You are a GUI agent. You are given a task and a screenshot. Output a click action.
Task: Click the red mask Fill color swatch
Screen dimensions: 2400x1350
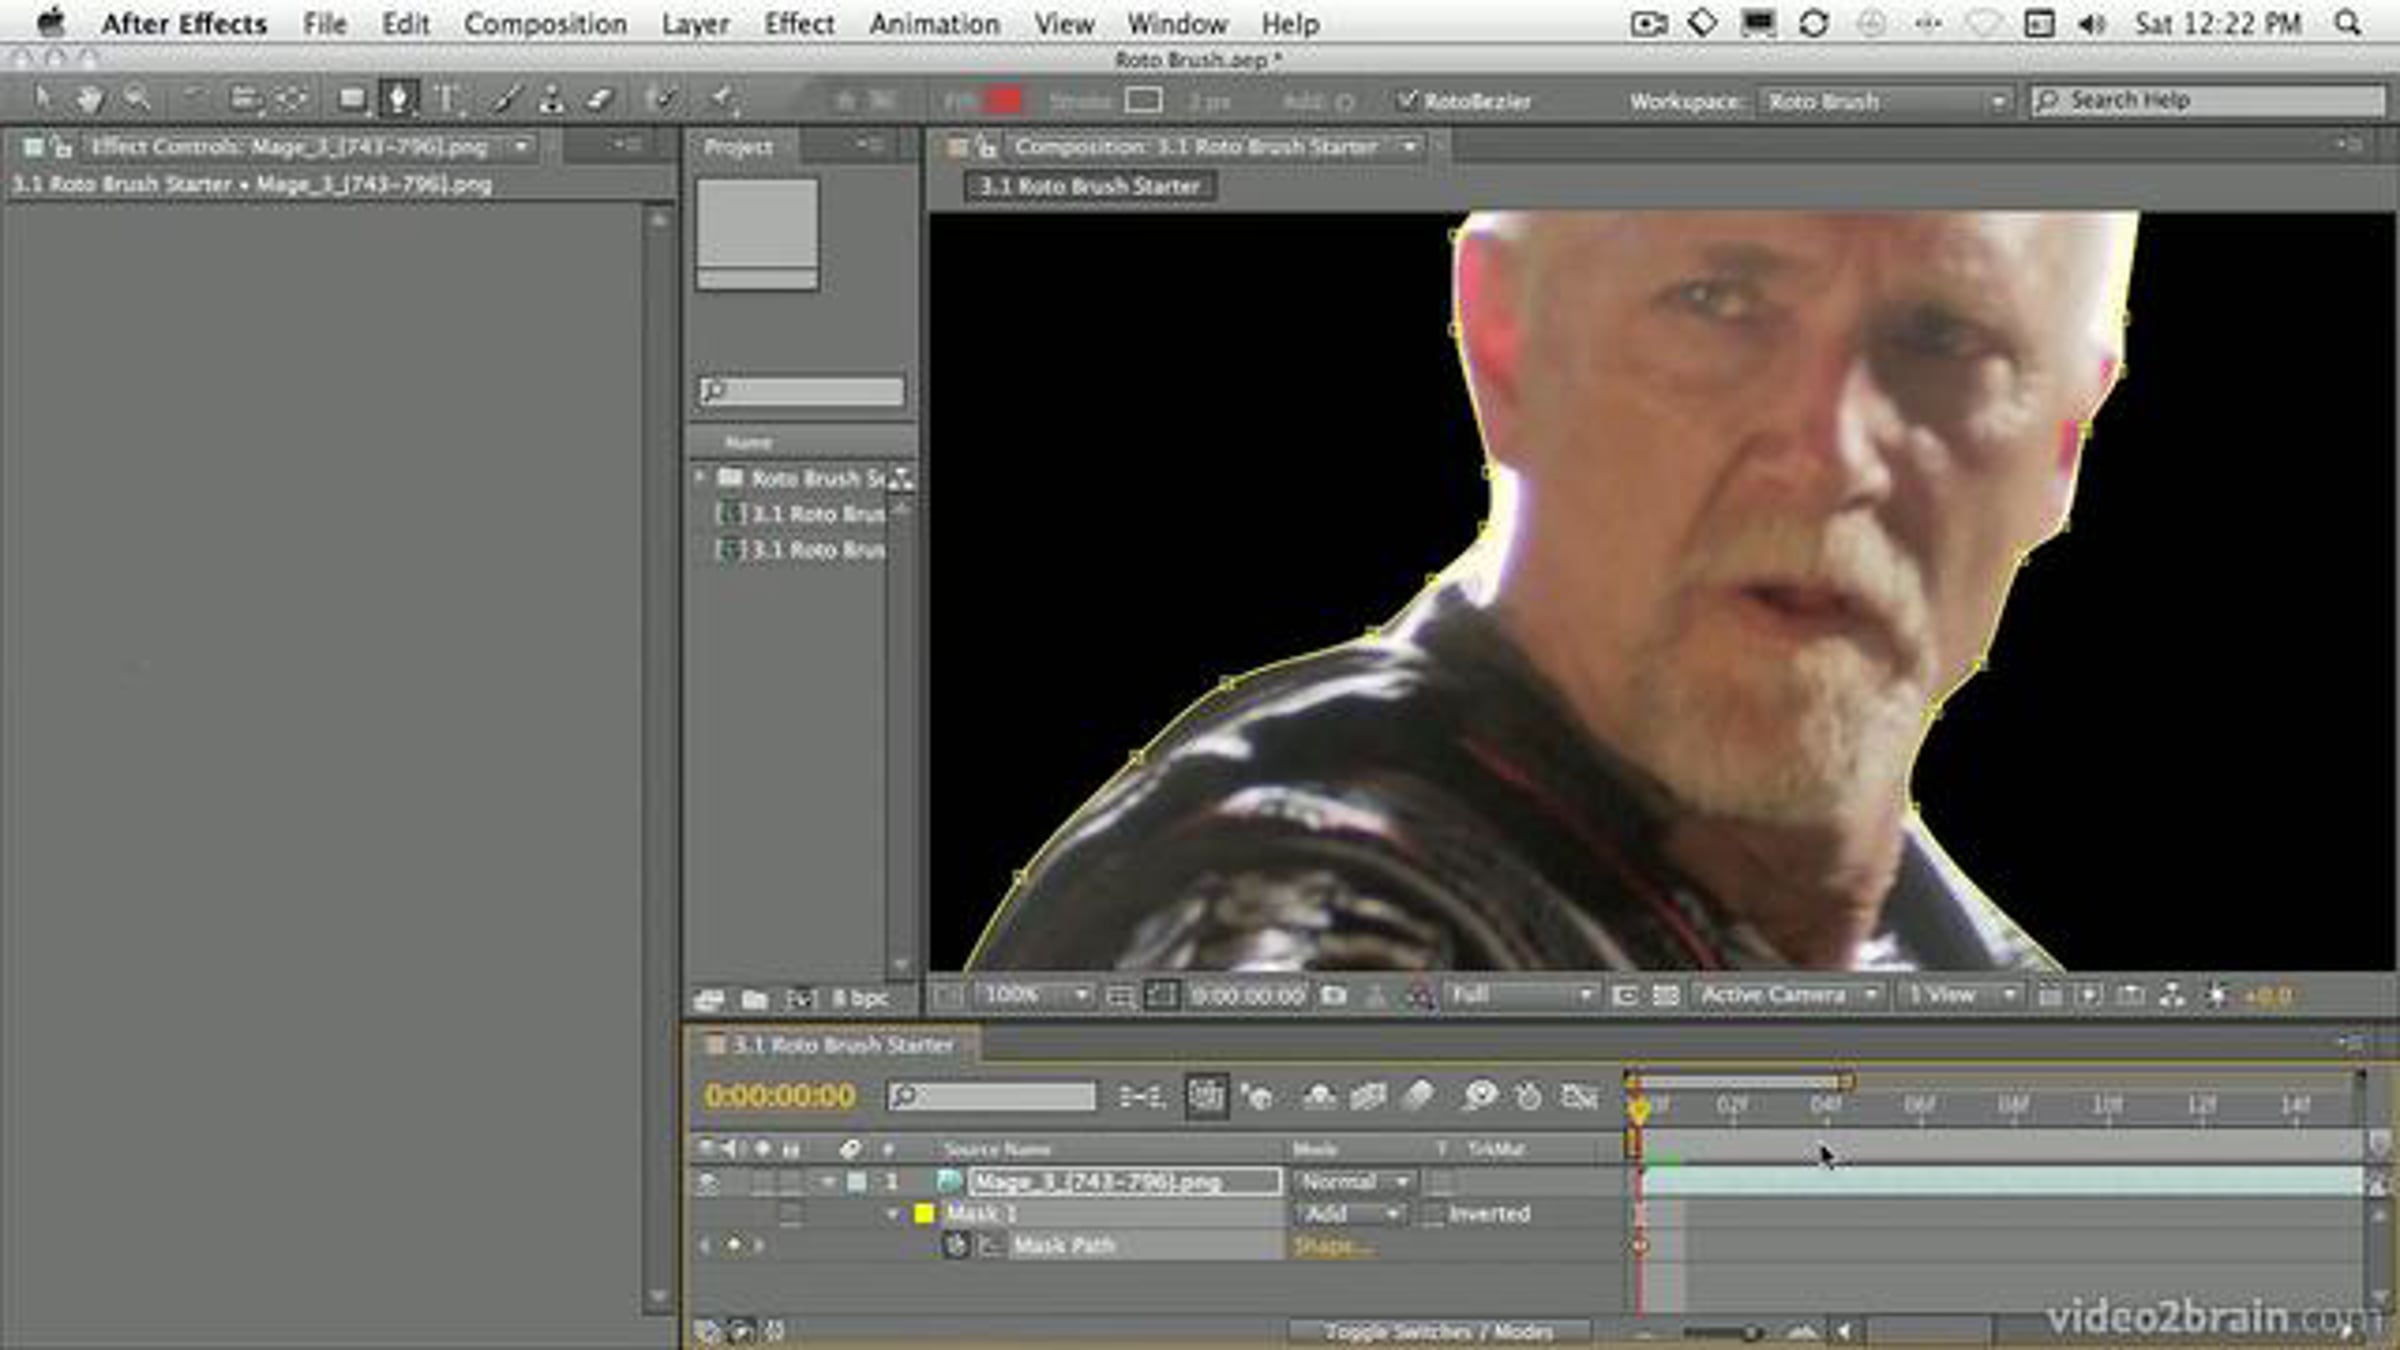1004,100
